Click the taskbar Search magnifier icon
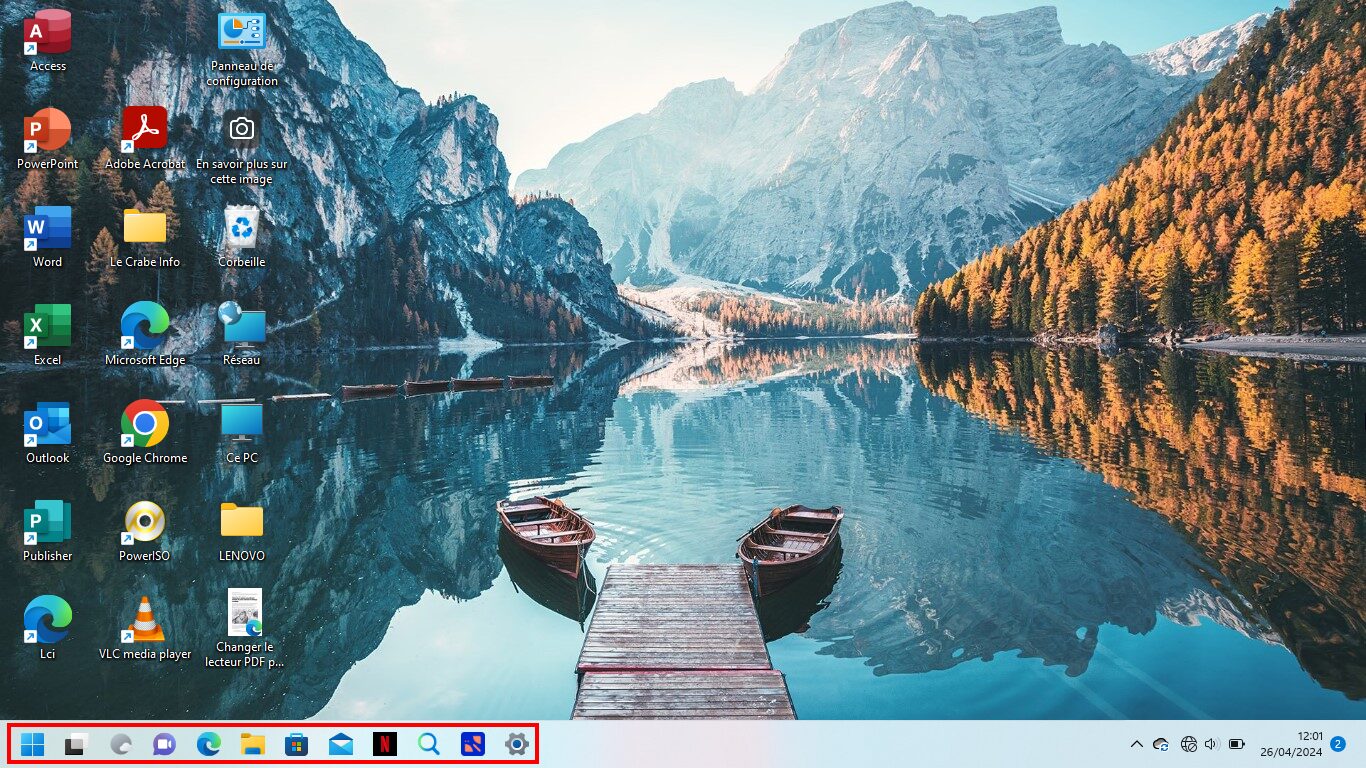This screenshot has height=768, width=1366. point(428,744)
